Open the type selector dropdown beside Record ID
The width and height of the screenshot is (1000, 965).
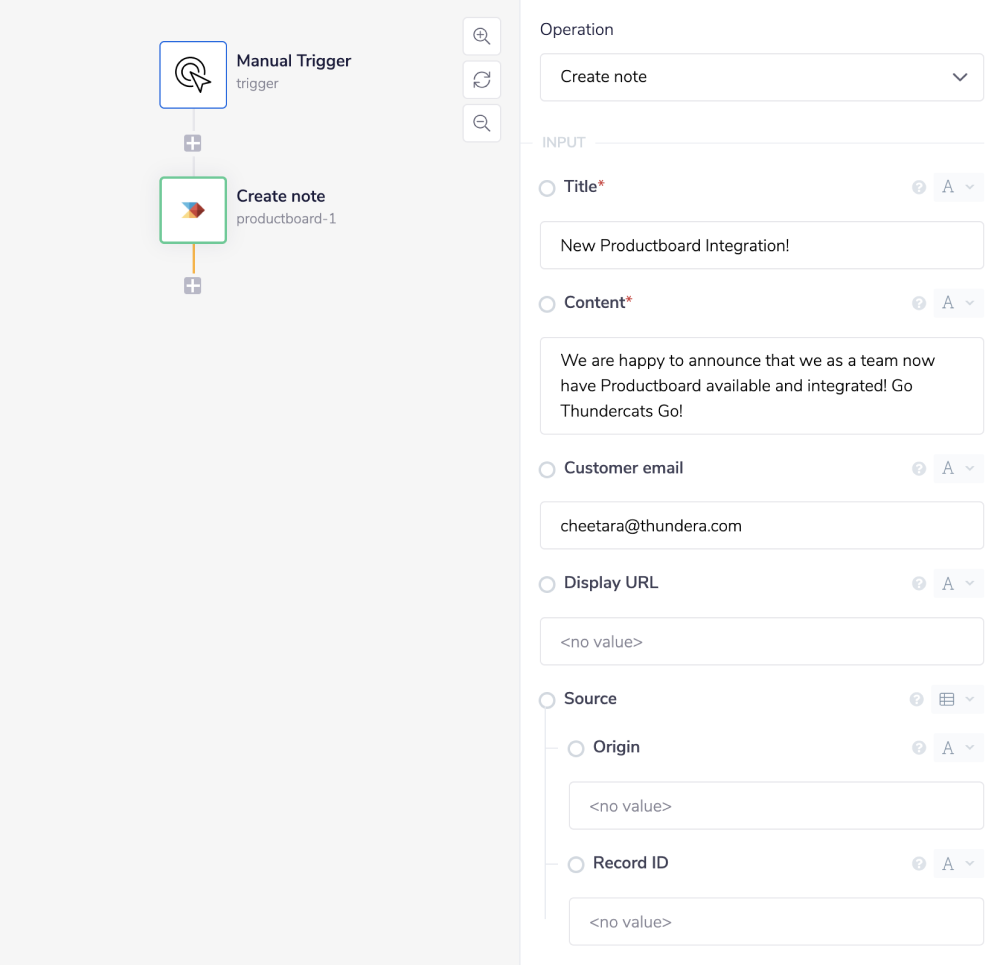pyautogui.click(x=958, y=863)
